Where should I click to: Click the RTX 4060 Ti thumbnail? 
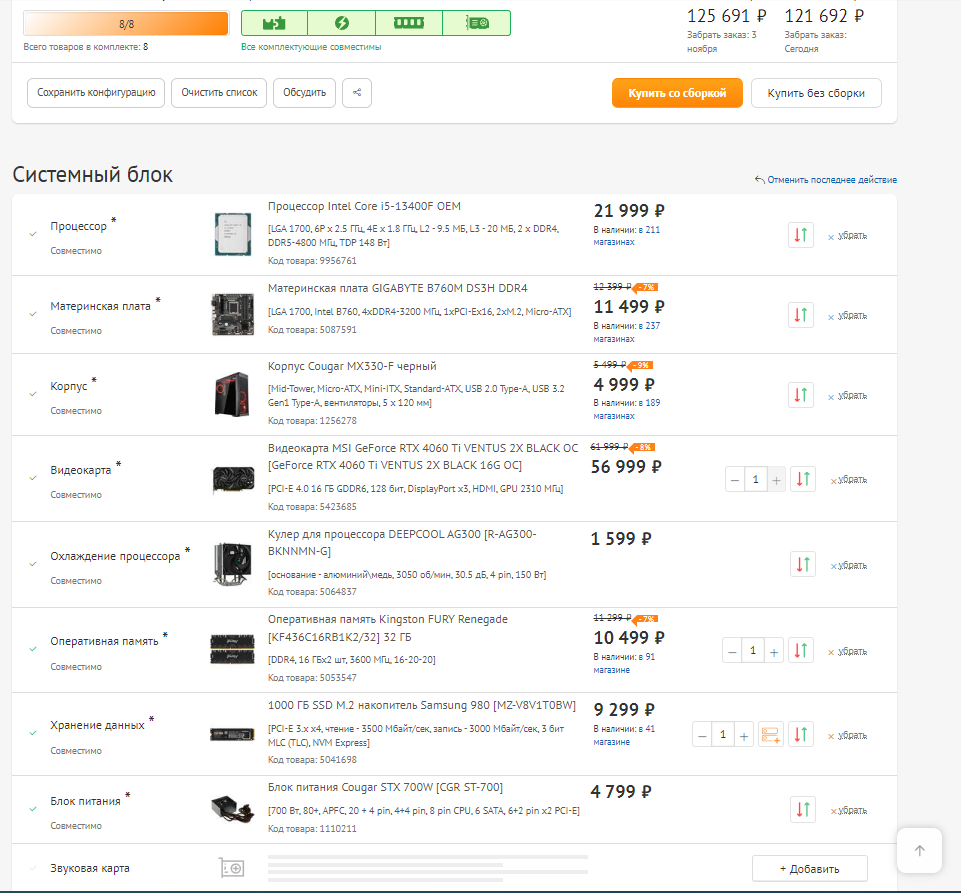tap(234, 479)
